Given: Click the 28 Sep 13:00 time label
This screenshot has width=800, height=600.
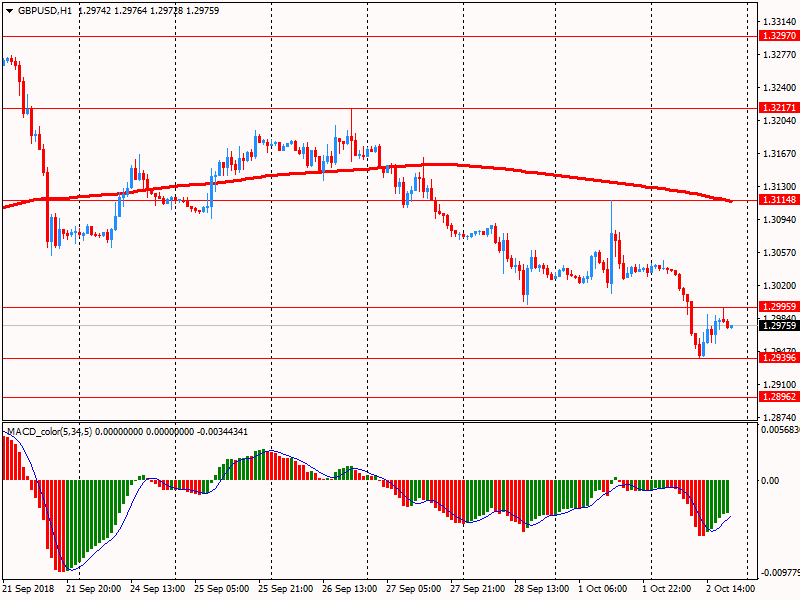Looking at the screenshot, I should tap(542, 589).
